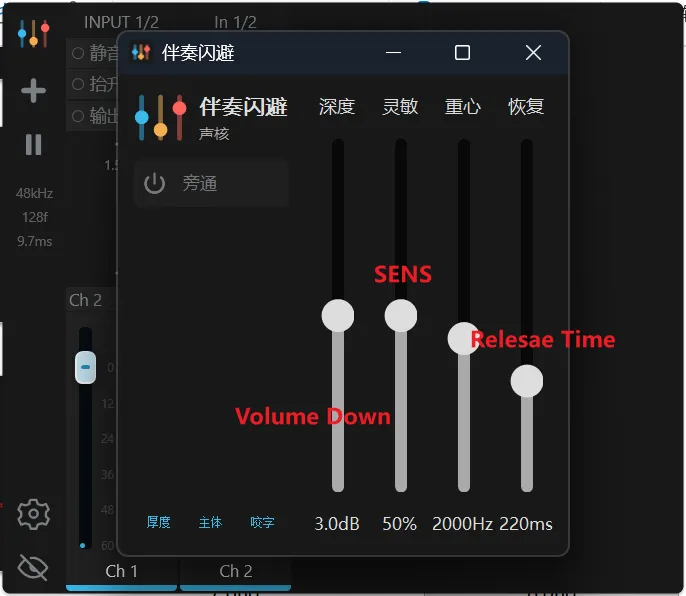Click the 深度 depth slider handle
This screenshot has height=596, width=686.
coord(338,316)
